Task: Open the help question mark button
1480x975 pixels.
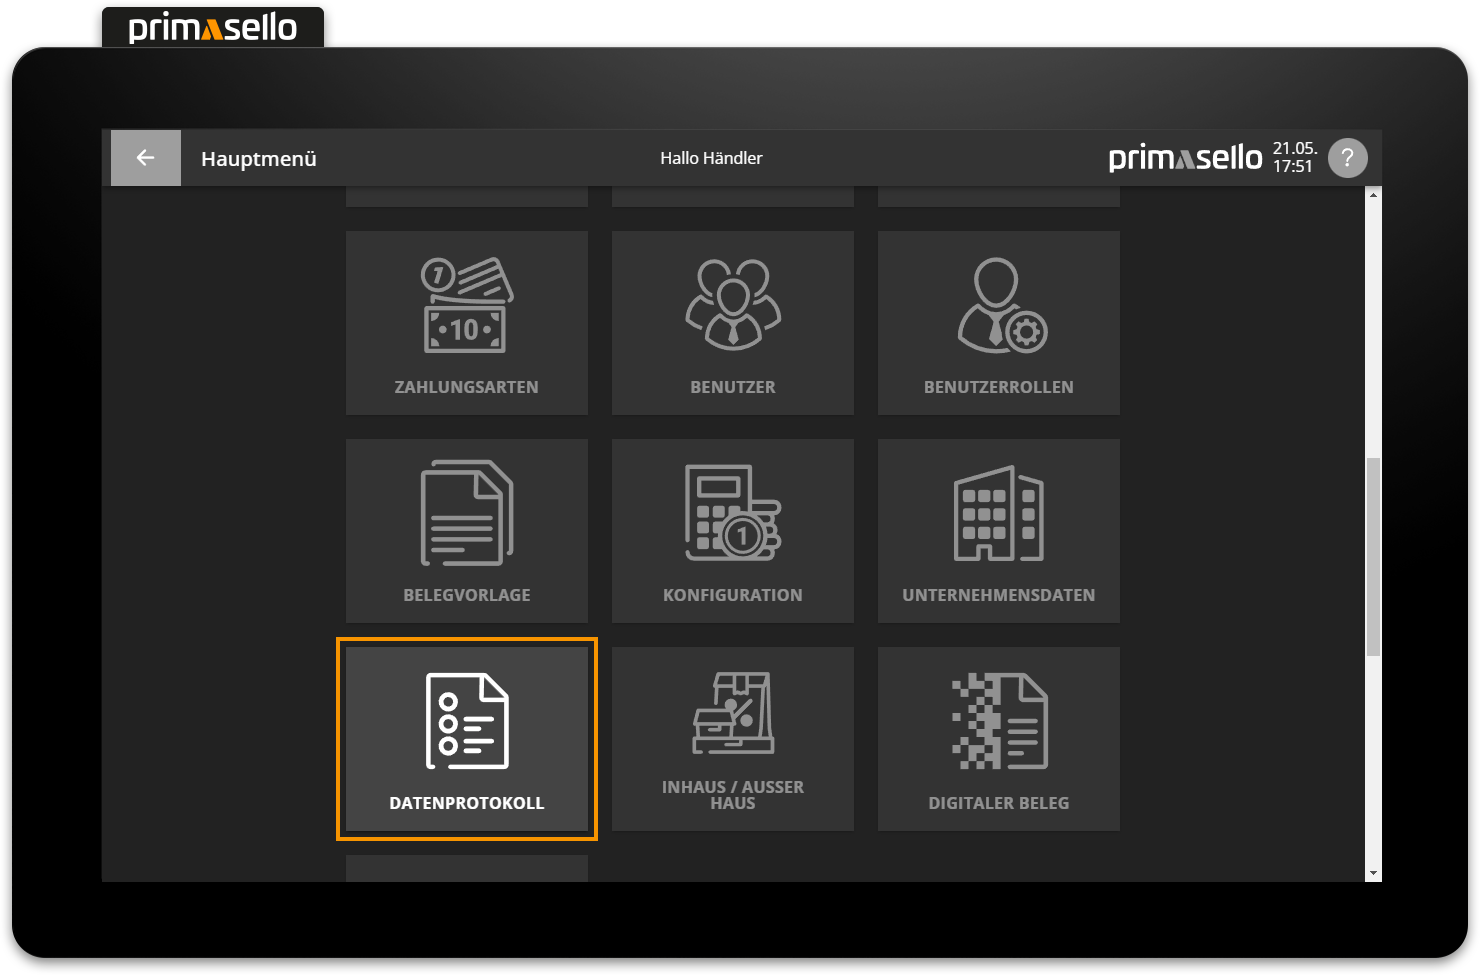Action: pos(1347,157)
